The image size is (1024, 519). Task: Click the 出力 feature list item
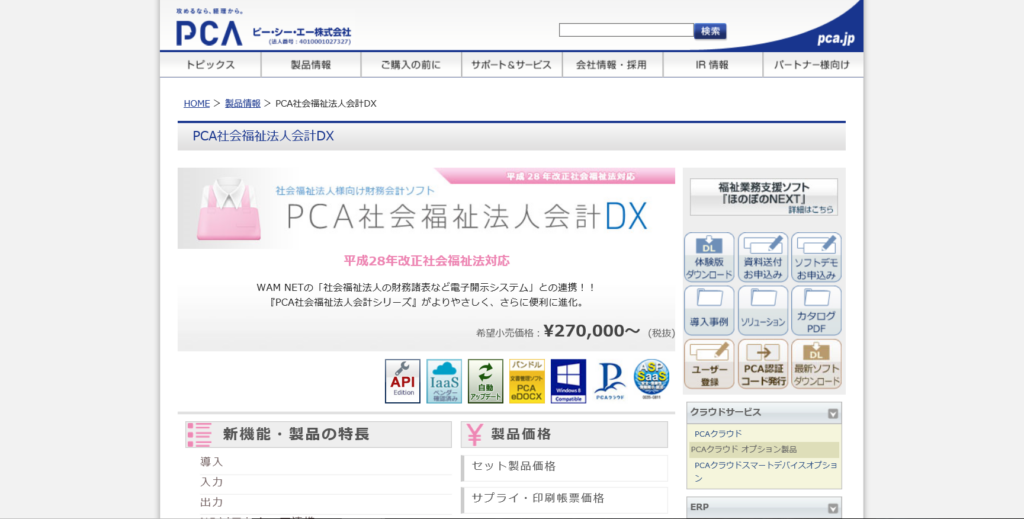[212, 502]
